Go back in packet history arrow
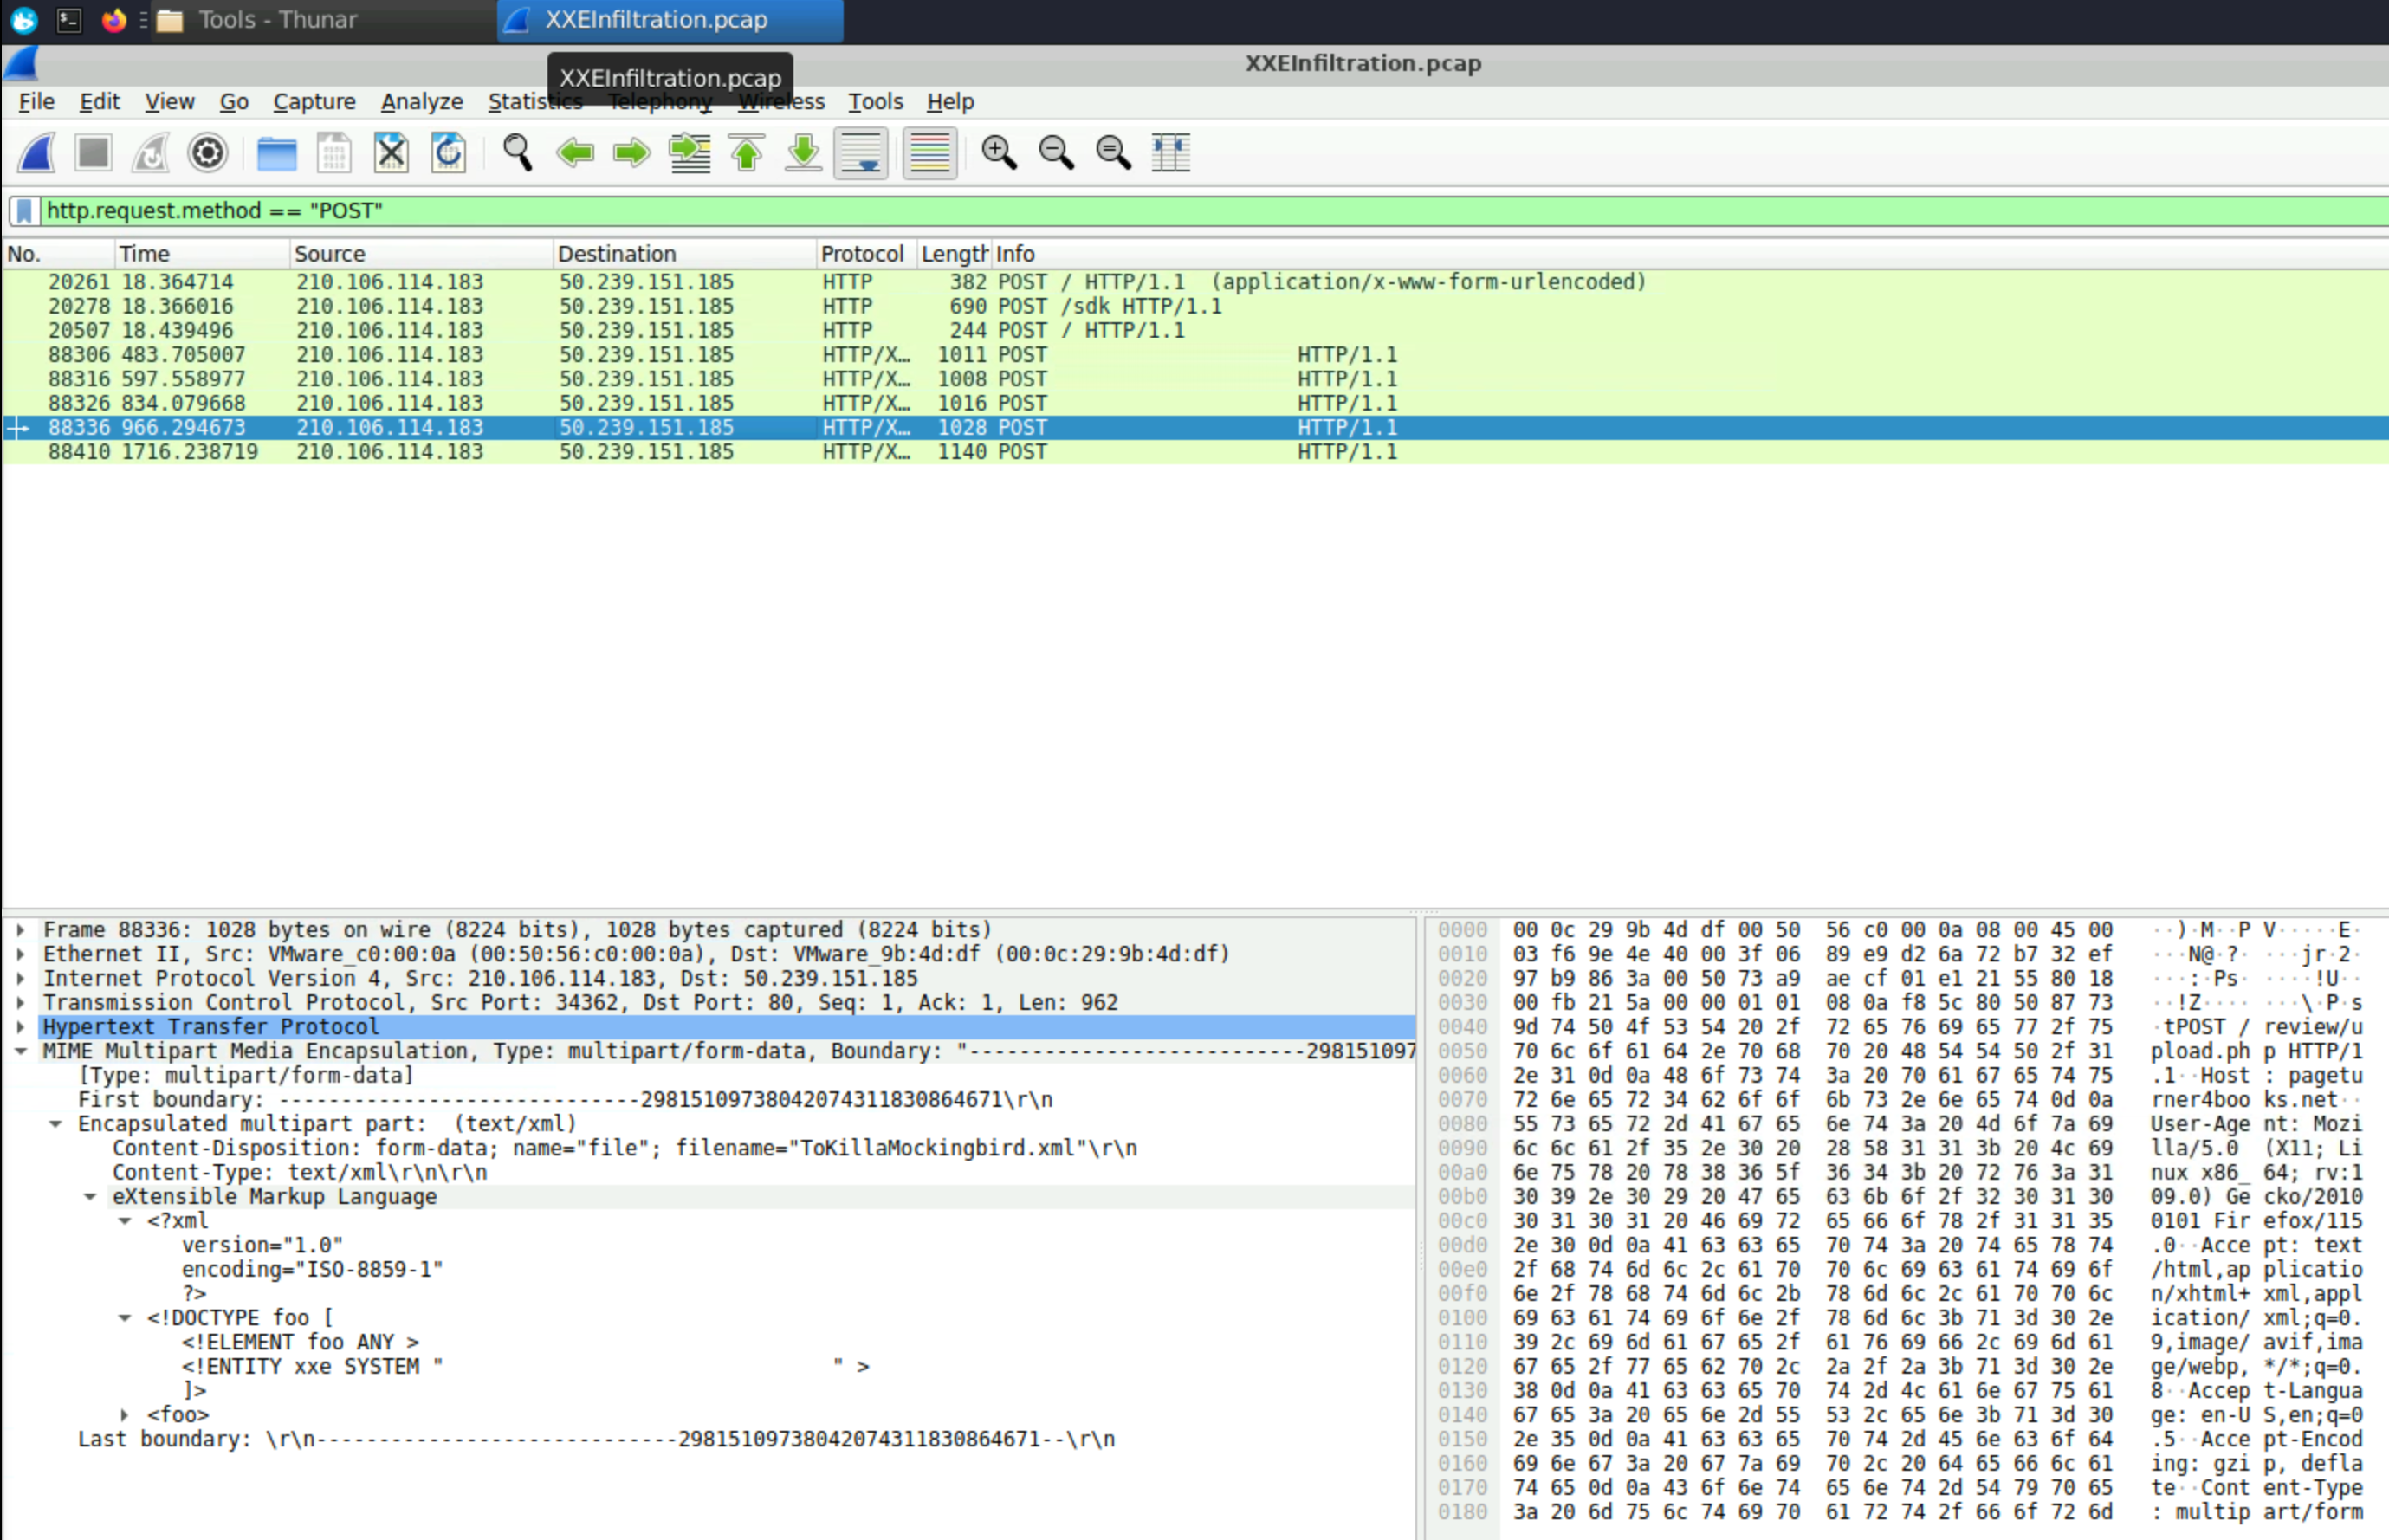This screenshot has width=2389, height=1540. [x=575, y=153]
